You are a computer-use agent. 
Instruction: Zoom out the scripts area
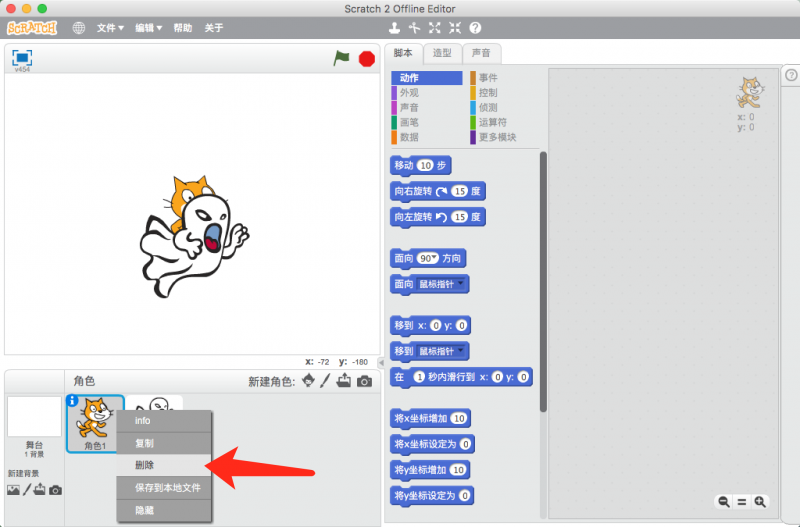(x=723, y=502)
